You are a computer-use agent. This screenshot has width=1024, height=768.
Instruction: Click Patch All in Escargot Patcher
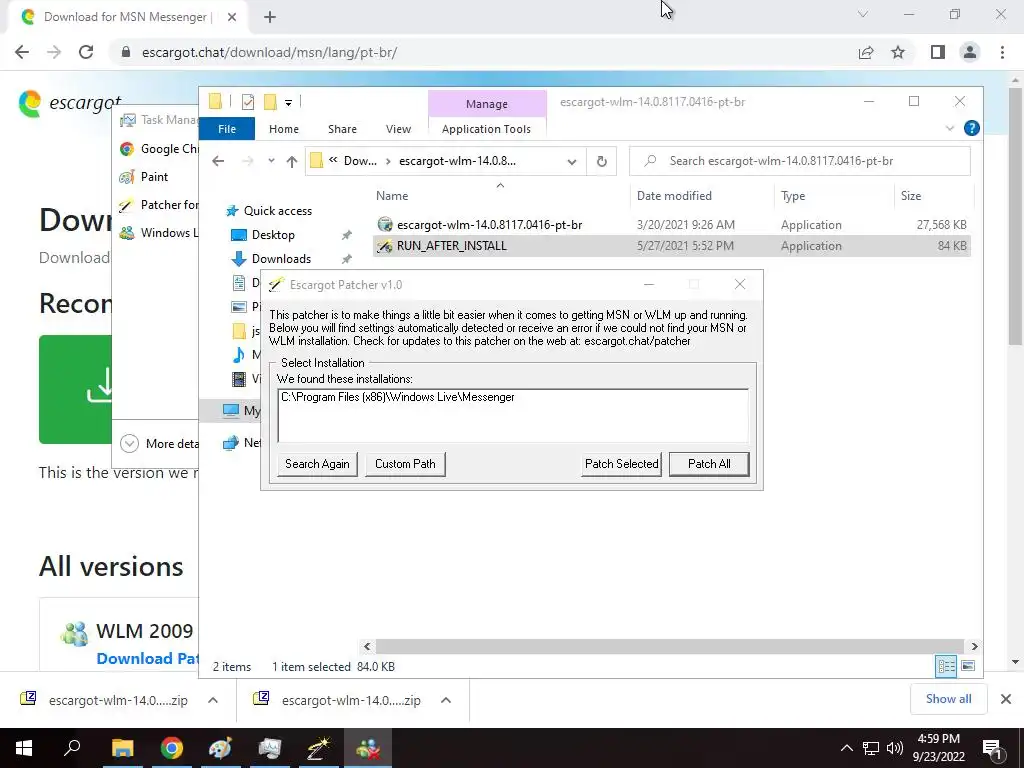(x=709, y=464)
